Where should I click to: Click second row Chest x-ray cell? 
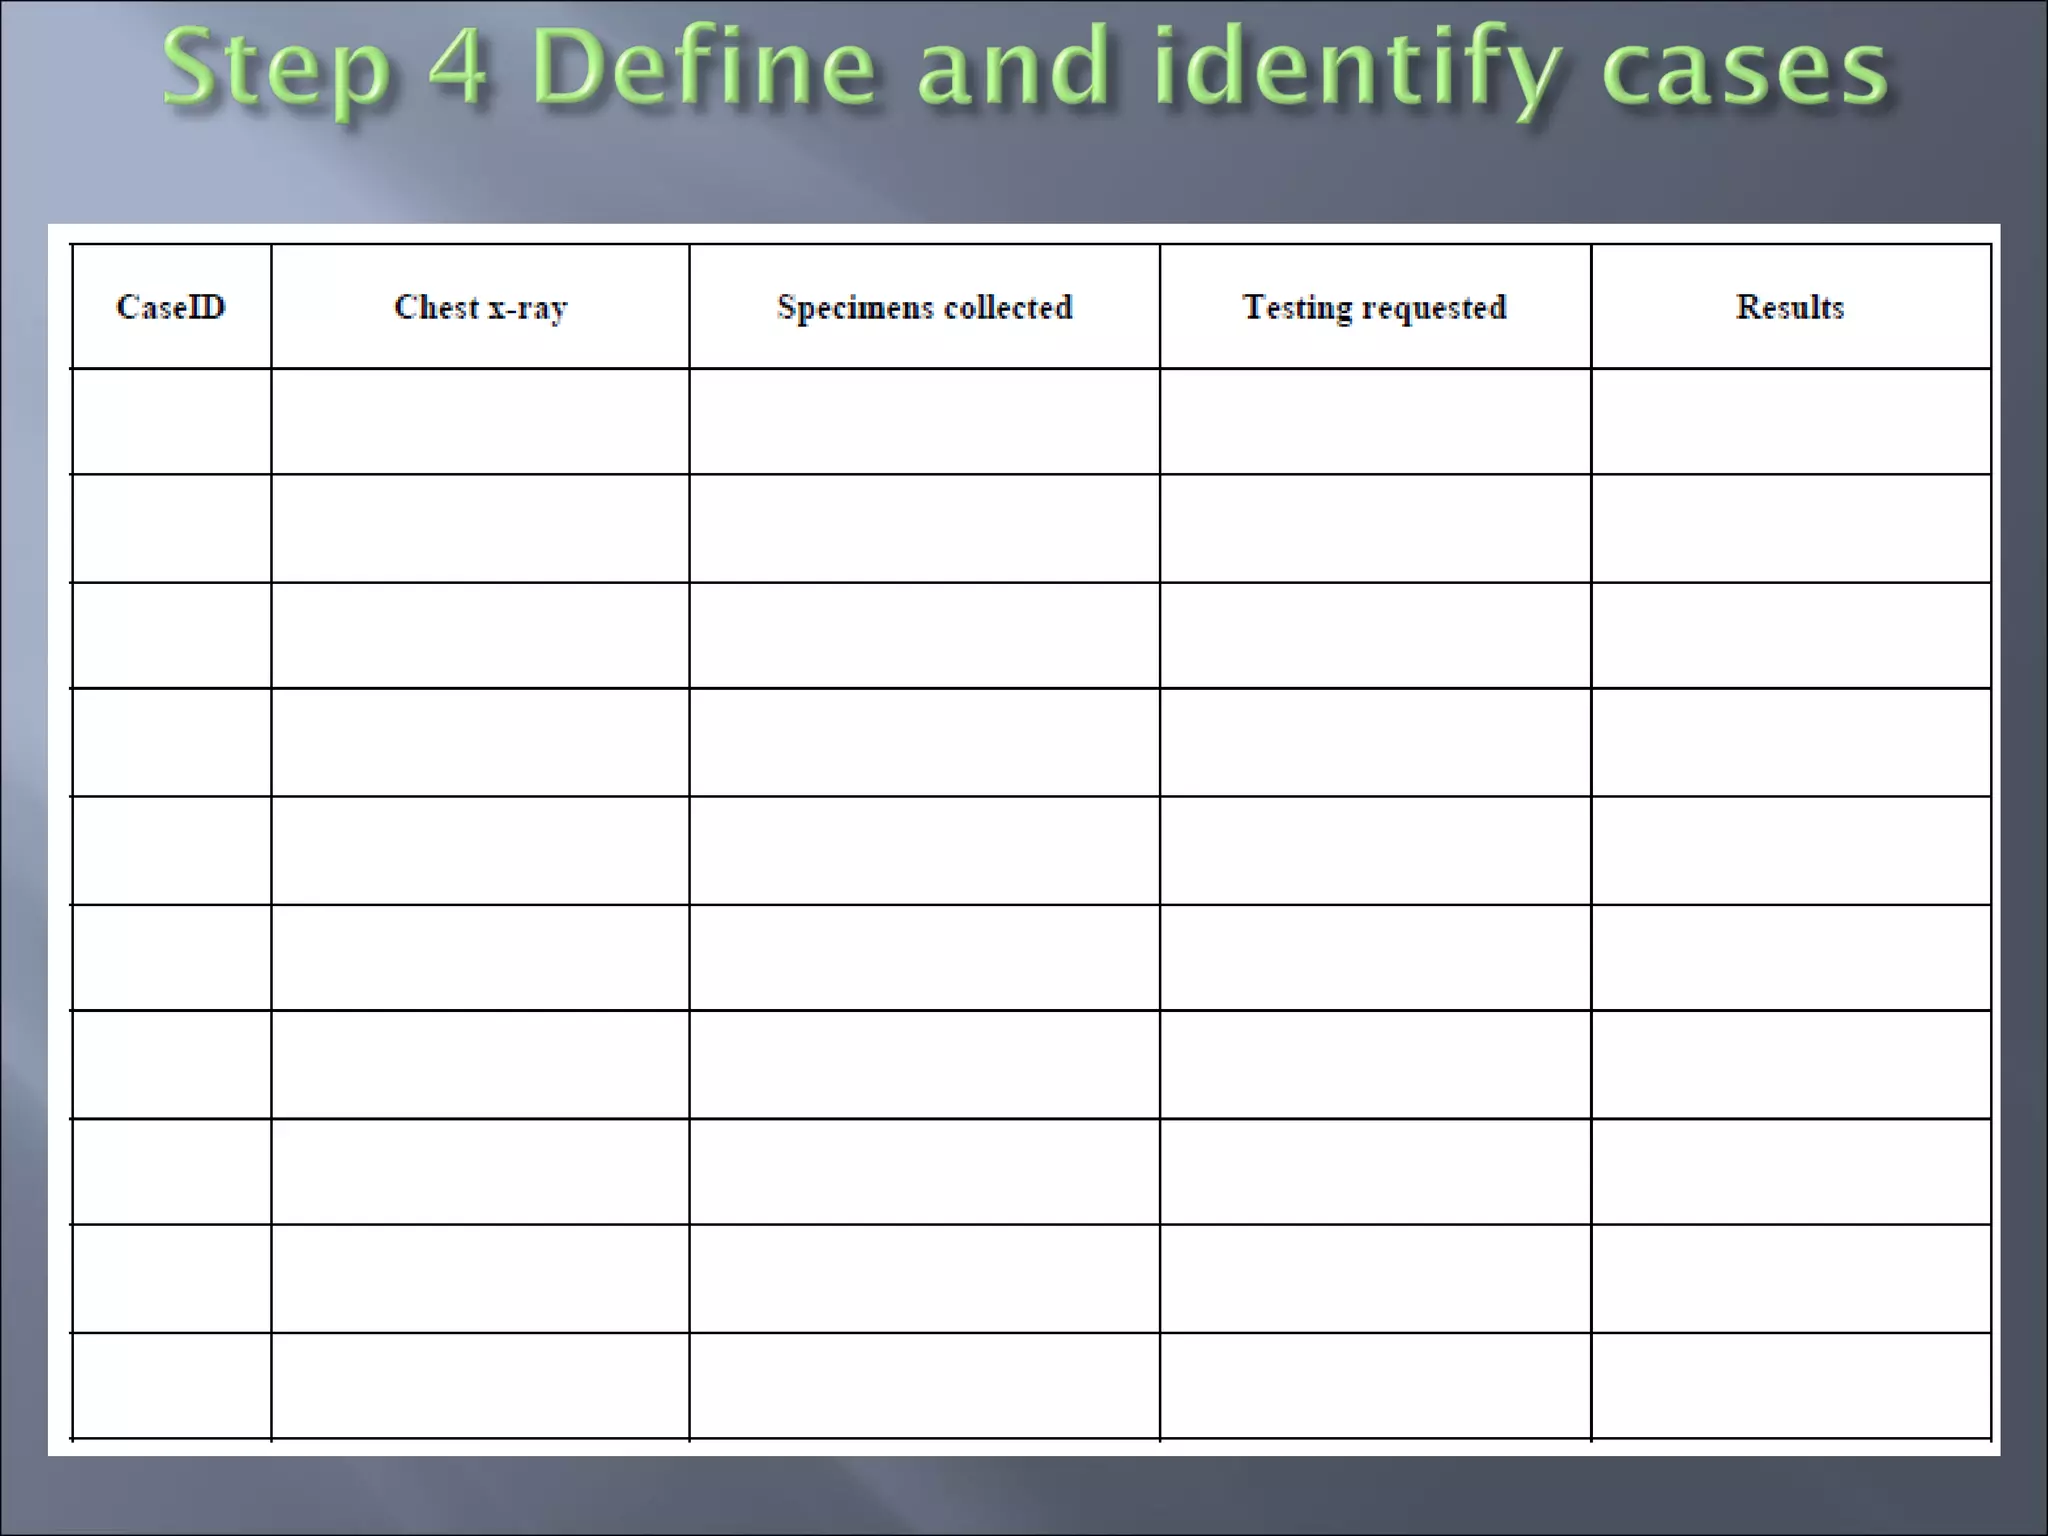480,528
